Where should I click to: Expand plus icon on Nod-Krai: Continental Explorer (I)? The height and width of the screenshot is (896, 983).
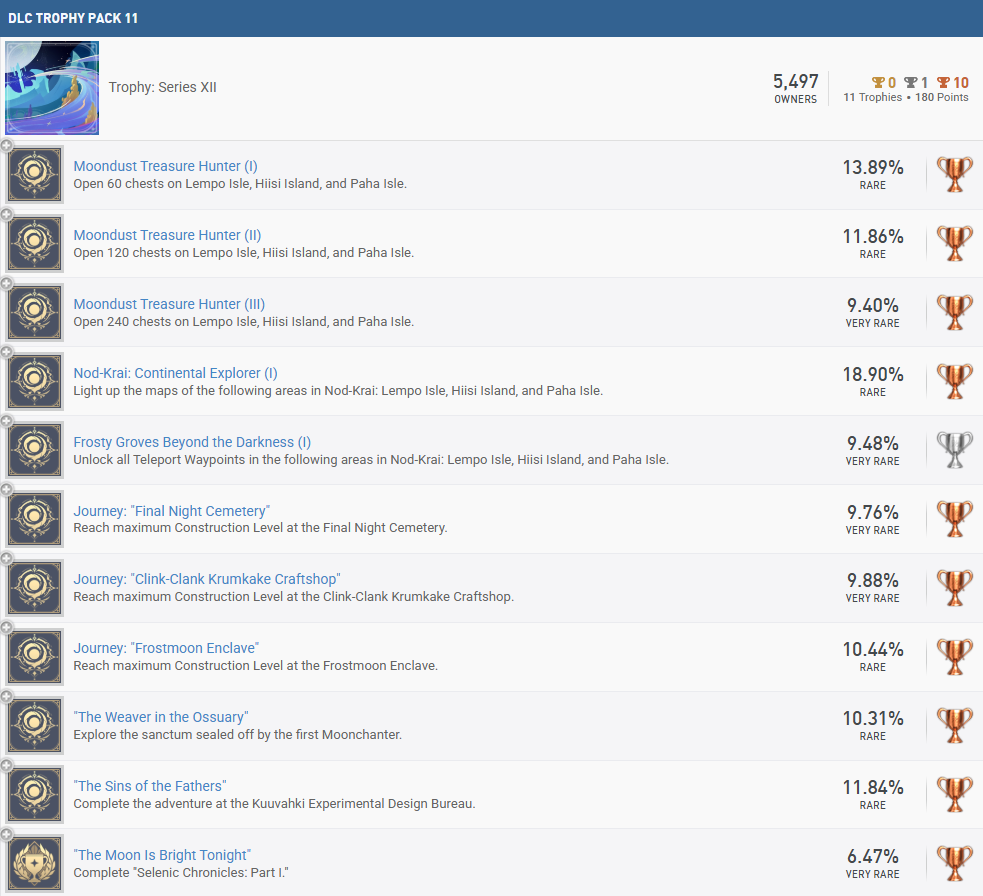[x=6, y=352]
